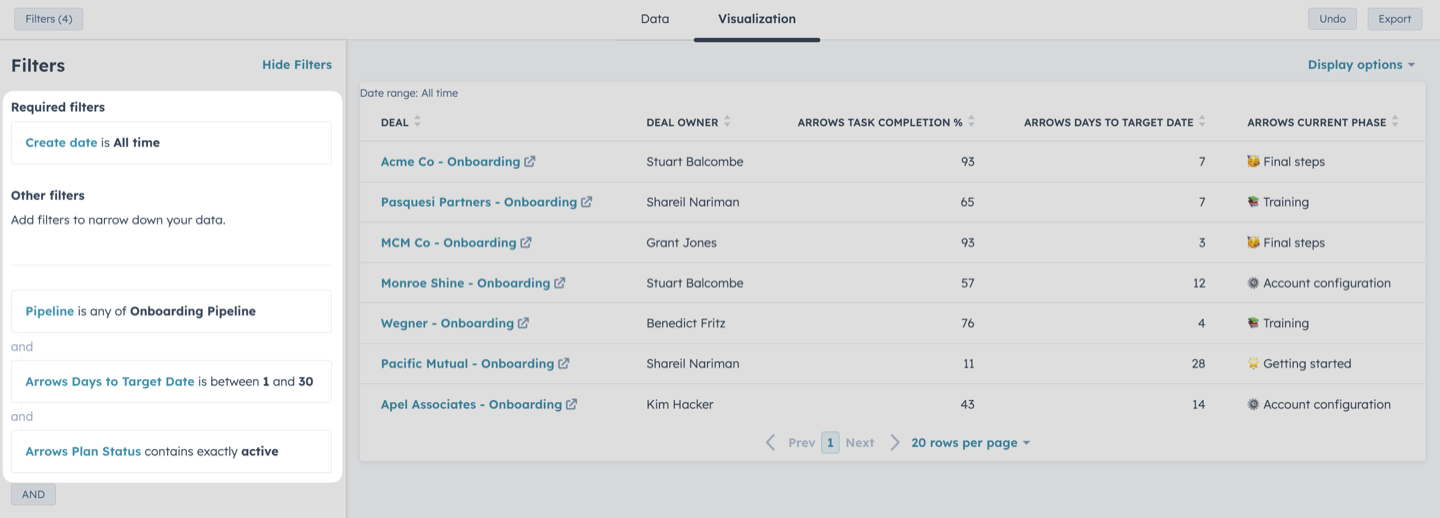Click external link icon next to Pasquesi Partners
Viewport: 1440px width, 518px height.
(587, 202)
